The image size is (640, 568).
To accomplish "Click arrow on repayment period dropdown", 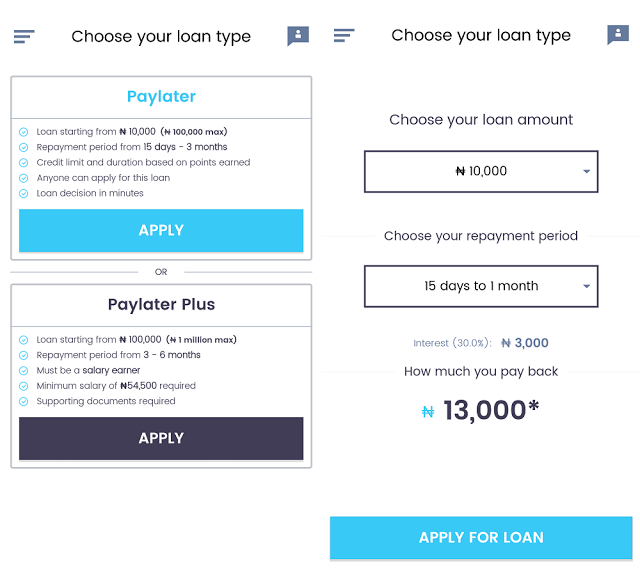I will (587, 286).
